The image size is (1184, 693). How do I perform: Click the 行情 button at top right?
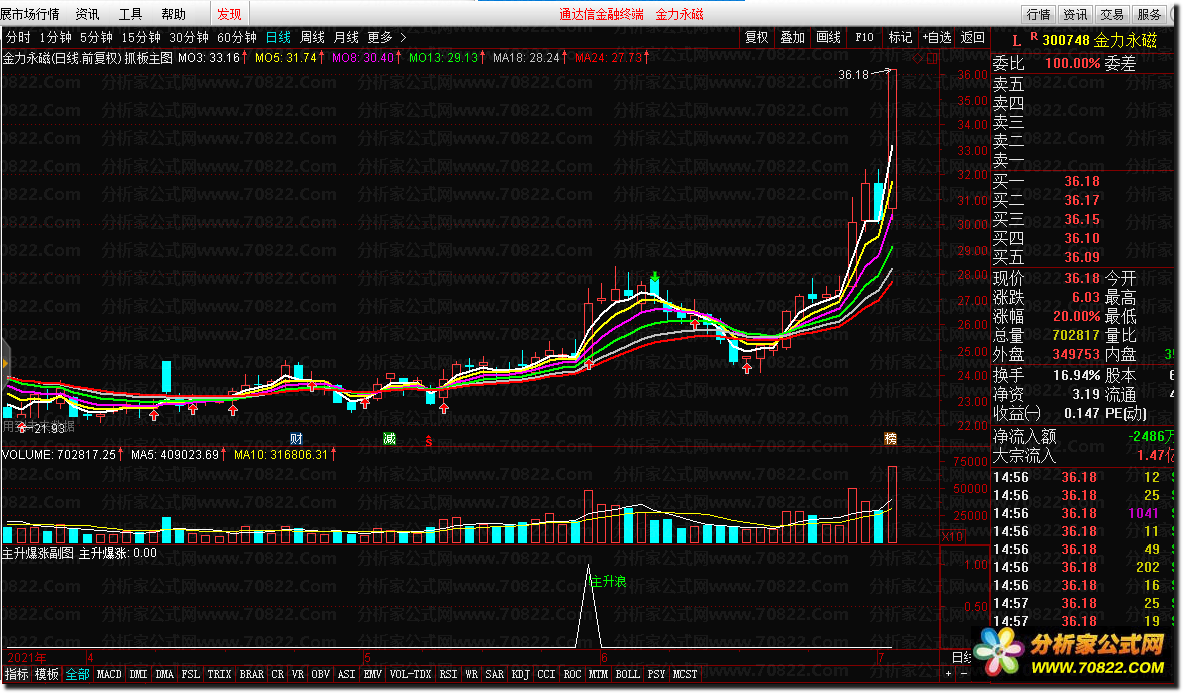click(1038, 14)
